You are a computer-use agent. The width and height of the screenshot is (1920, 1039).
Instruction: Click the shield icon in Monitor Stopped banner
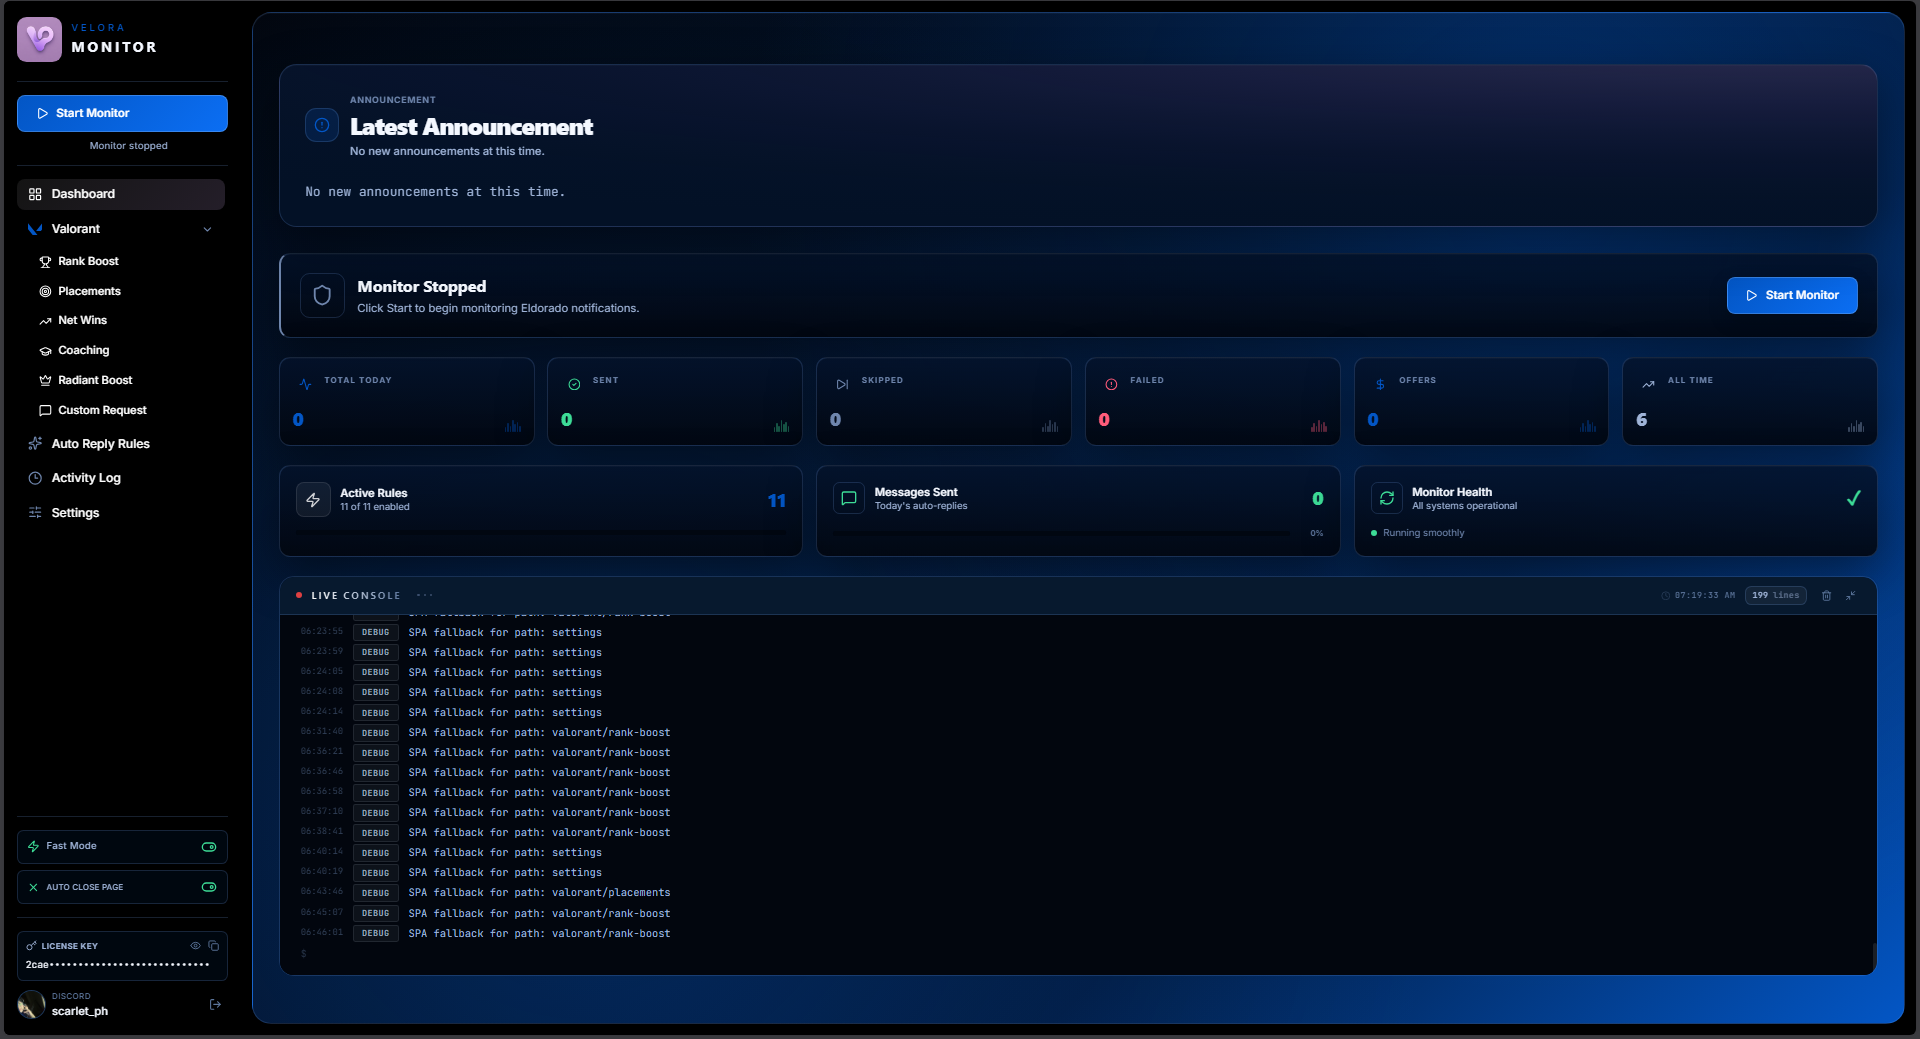click(322, 296)
